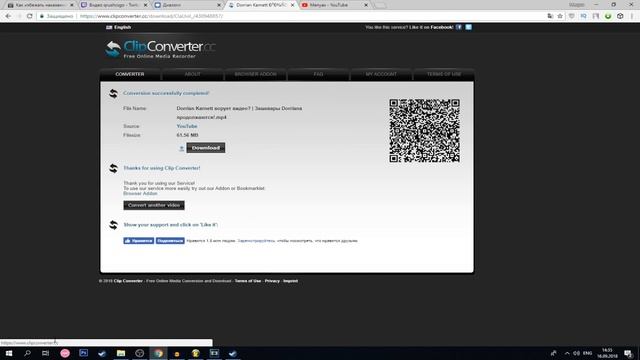Close the Dontan Kamett active tab
The height and width of the screenshot is (360, 640).
(x=292, y=5)
